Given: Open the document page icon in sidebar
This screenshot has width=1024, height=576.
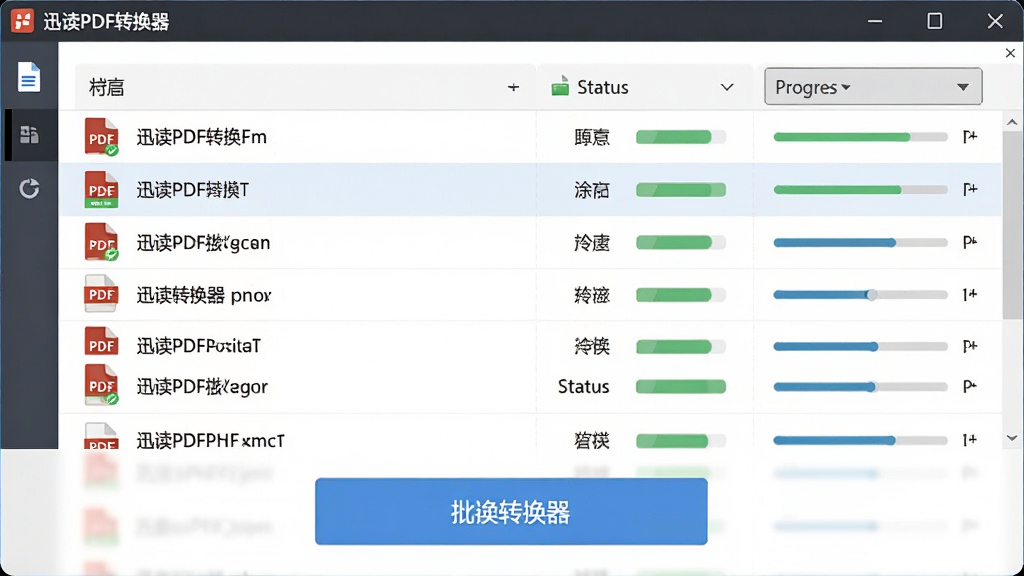Looking at the screenshot, I should click(29, 78).
